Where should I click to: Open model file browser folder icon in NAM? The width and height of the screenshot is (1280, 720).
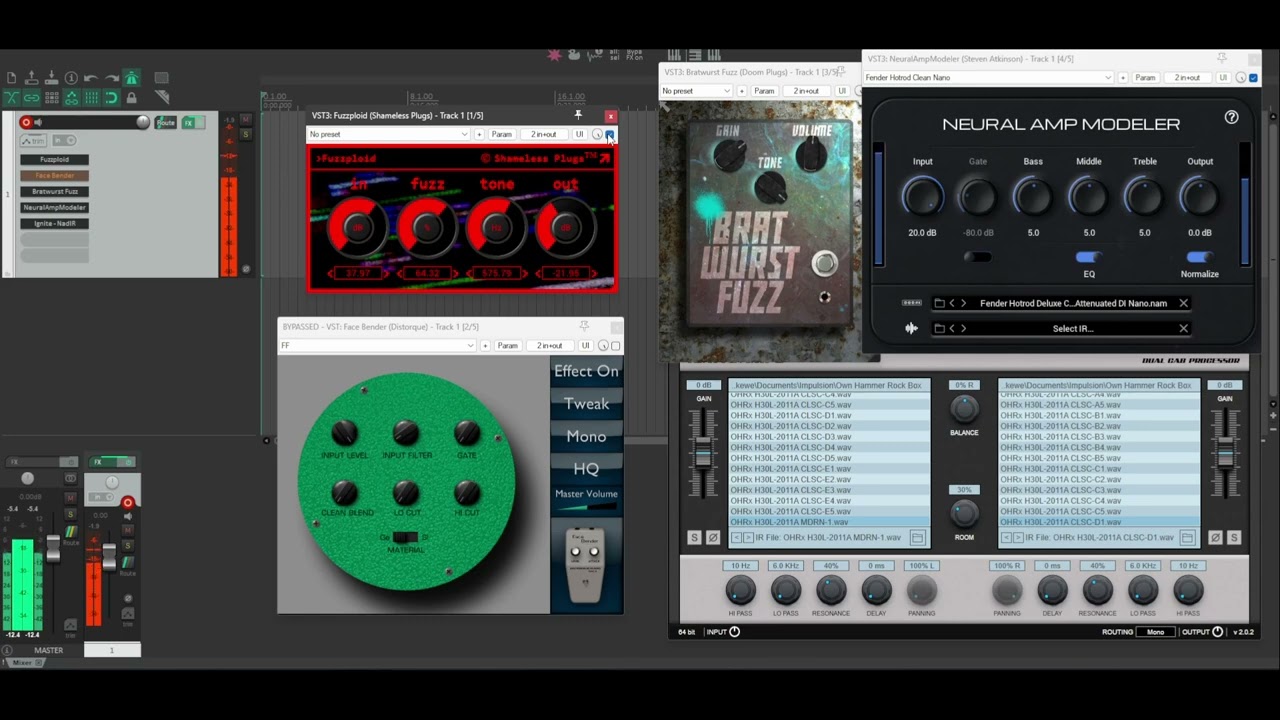[x=939, y=303]
